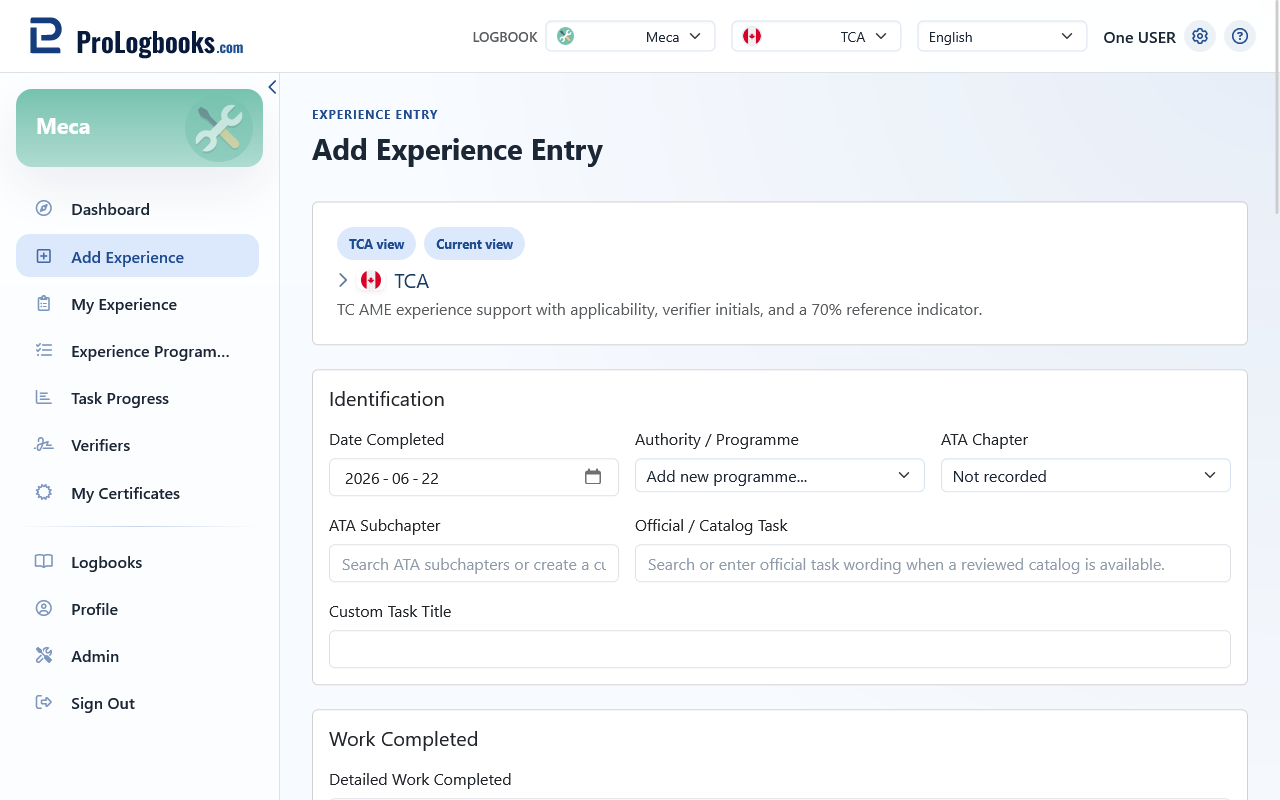Screen dimensions: 1280x800
Task: Click the Task Progress chart icon
Action: click(44, 398)
